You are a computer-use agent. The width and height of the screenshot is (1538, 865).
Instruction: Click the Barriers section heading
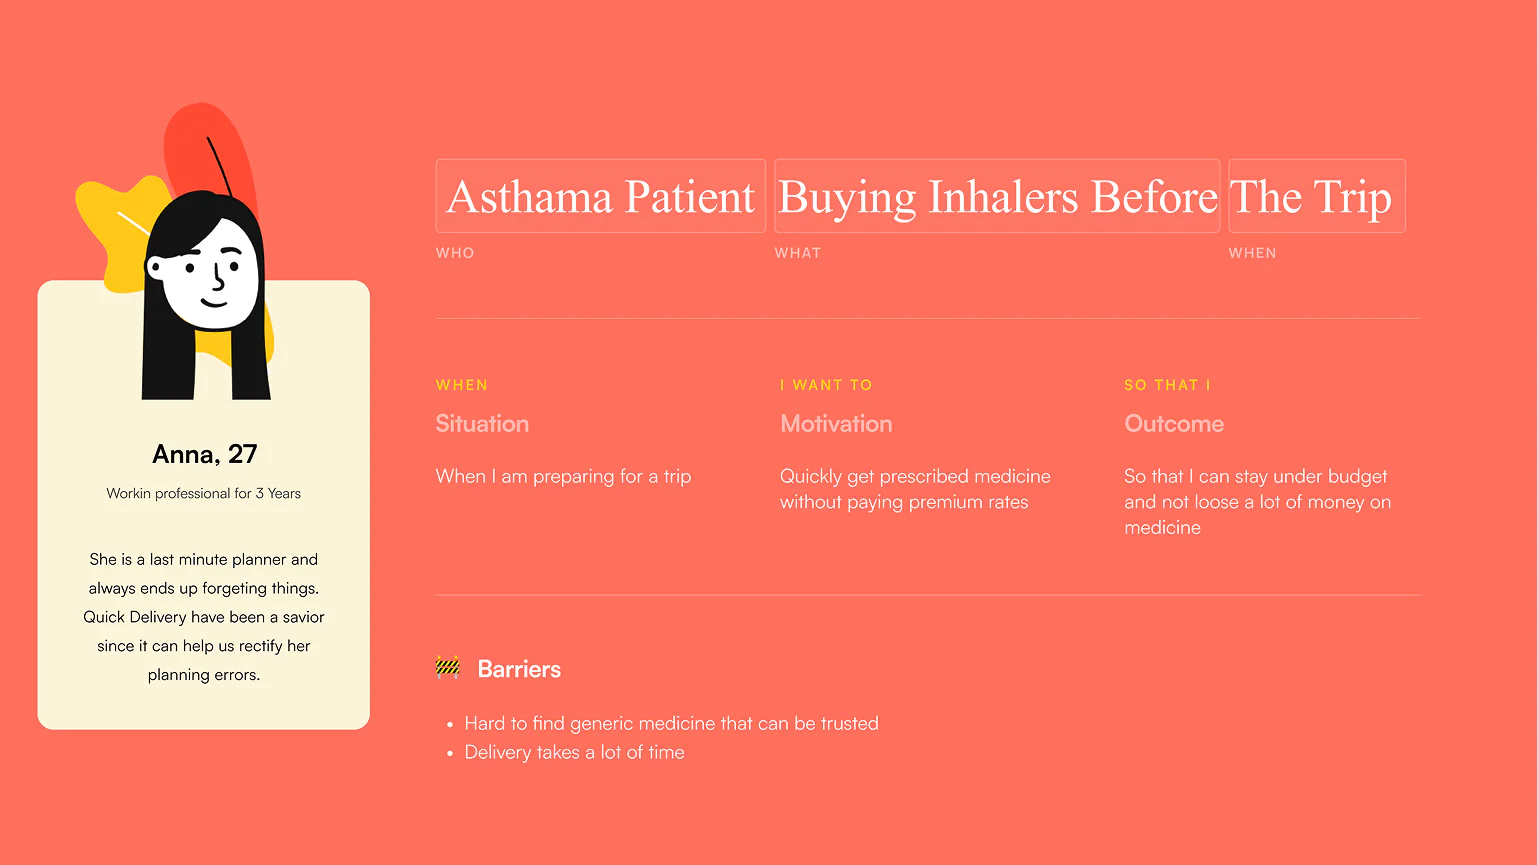tap(519, 669)
